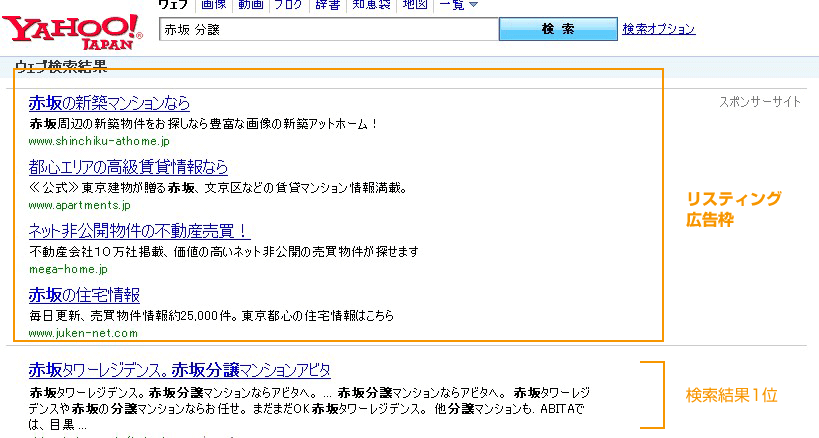Click the スポンサーサイト label

[x=760, y=102]
